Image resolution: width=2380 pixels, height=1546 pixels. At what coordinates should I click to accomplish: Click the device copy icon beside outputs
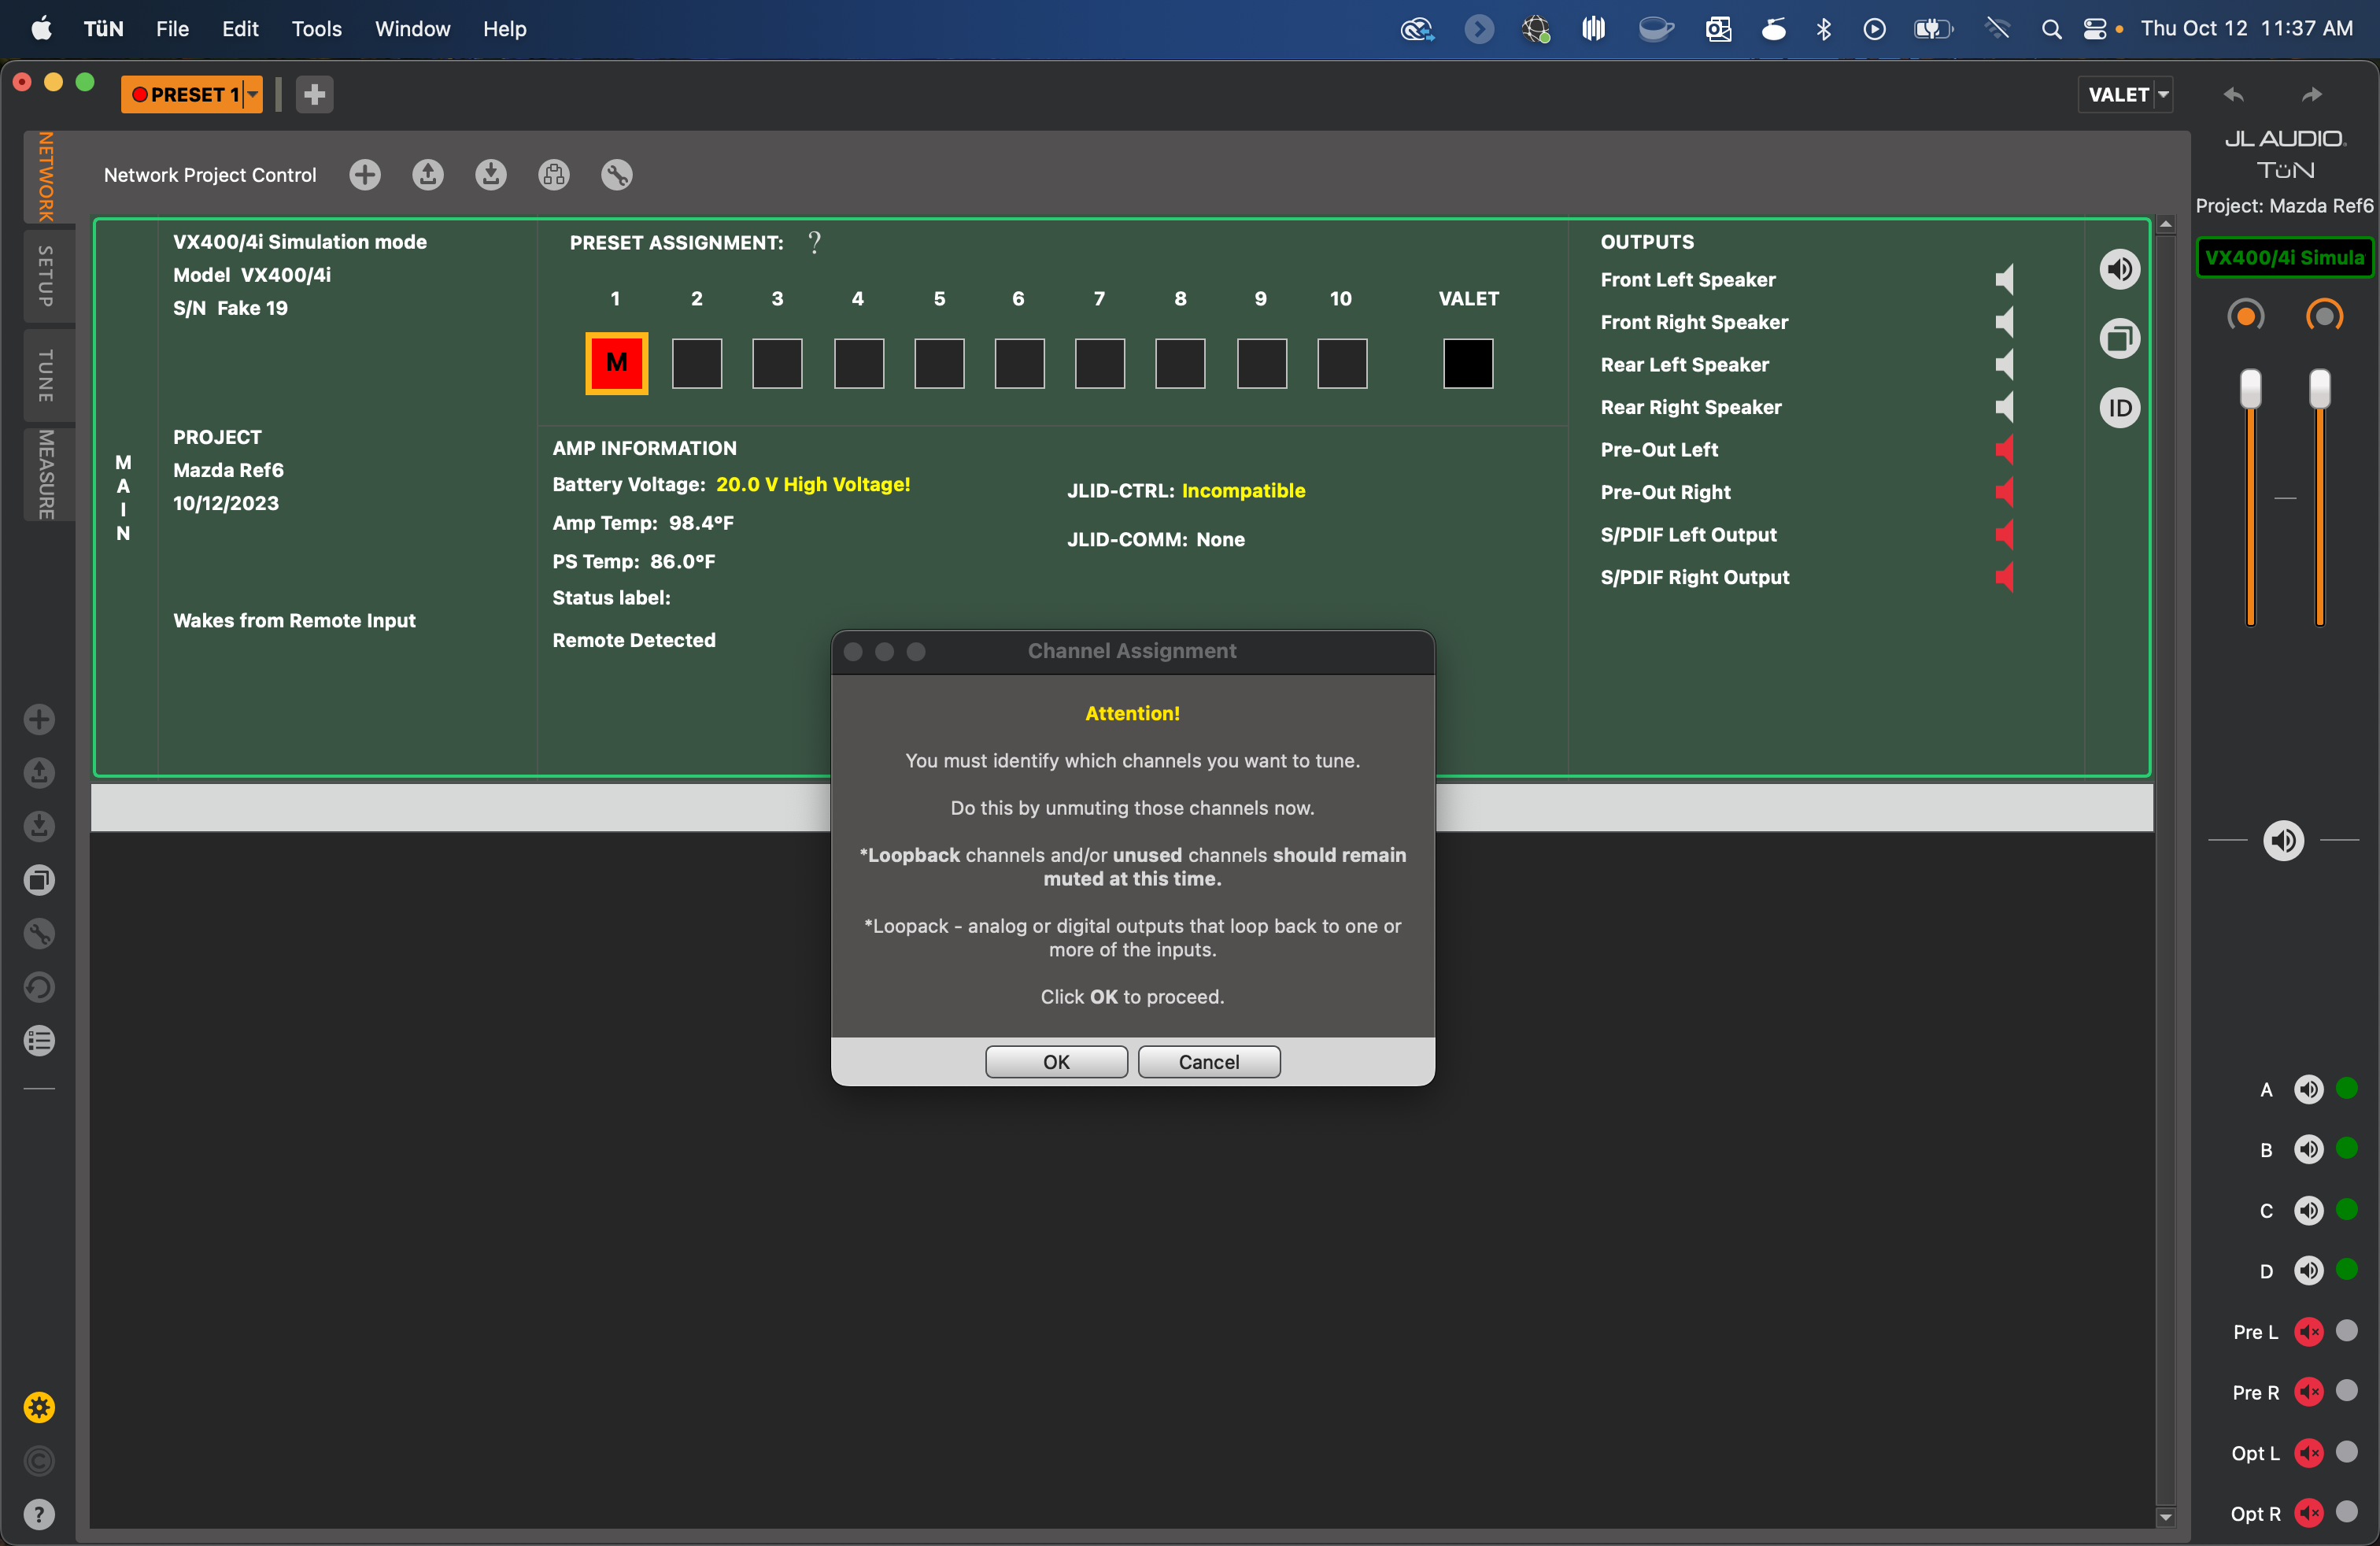(x=2119, y=338)
